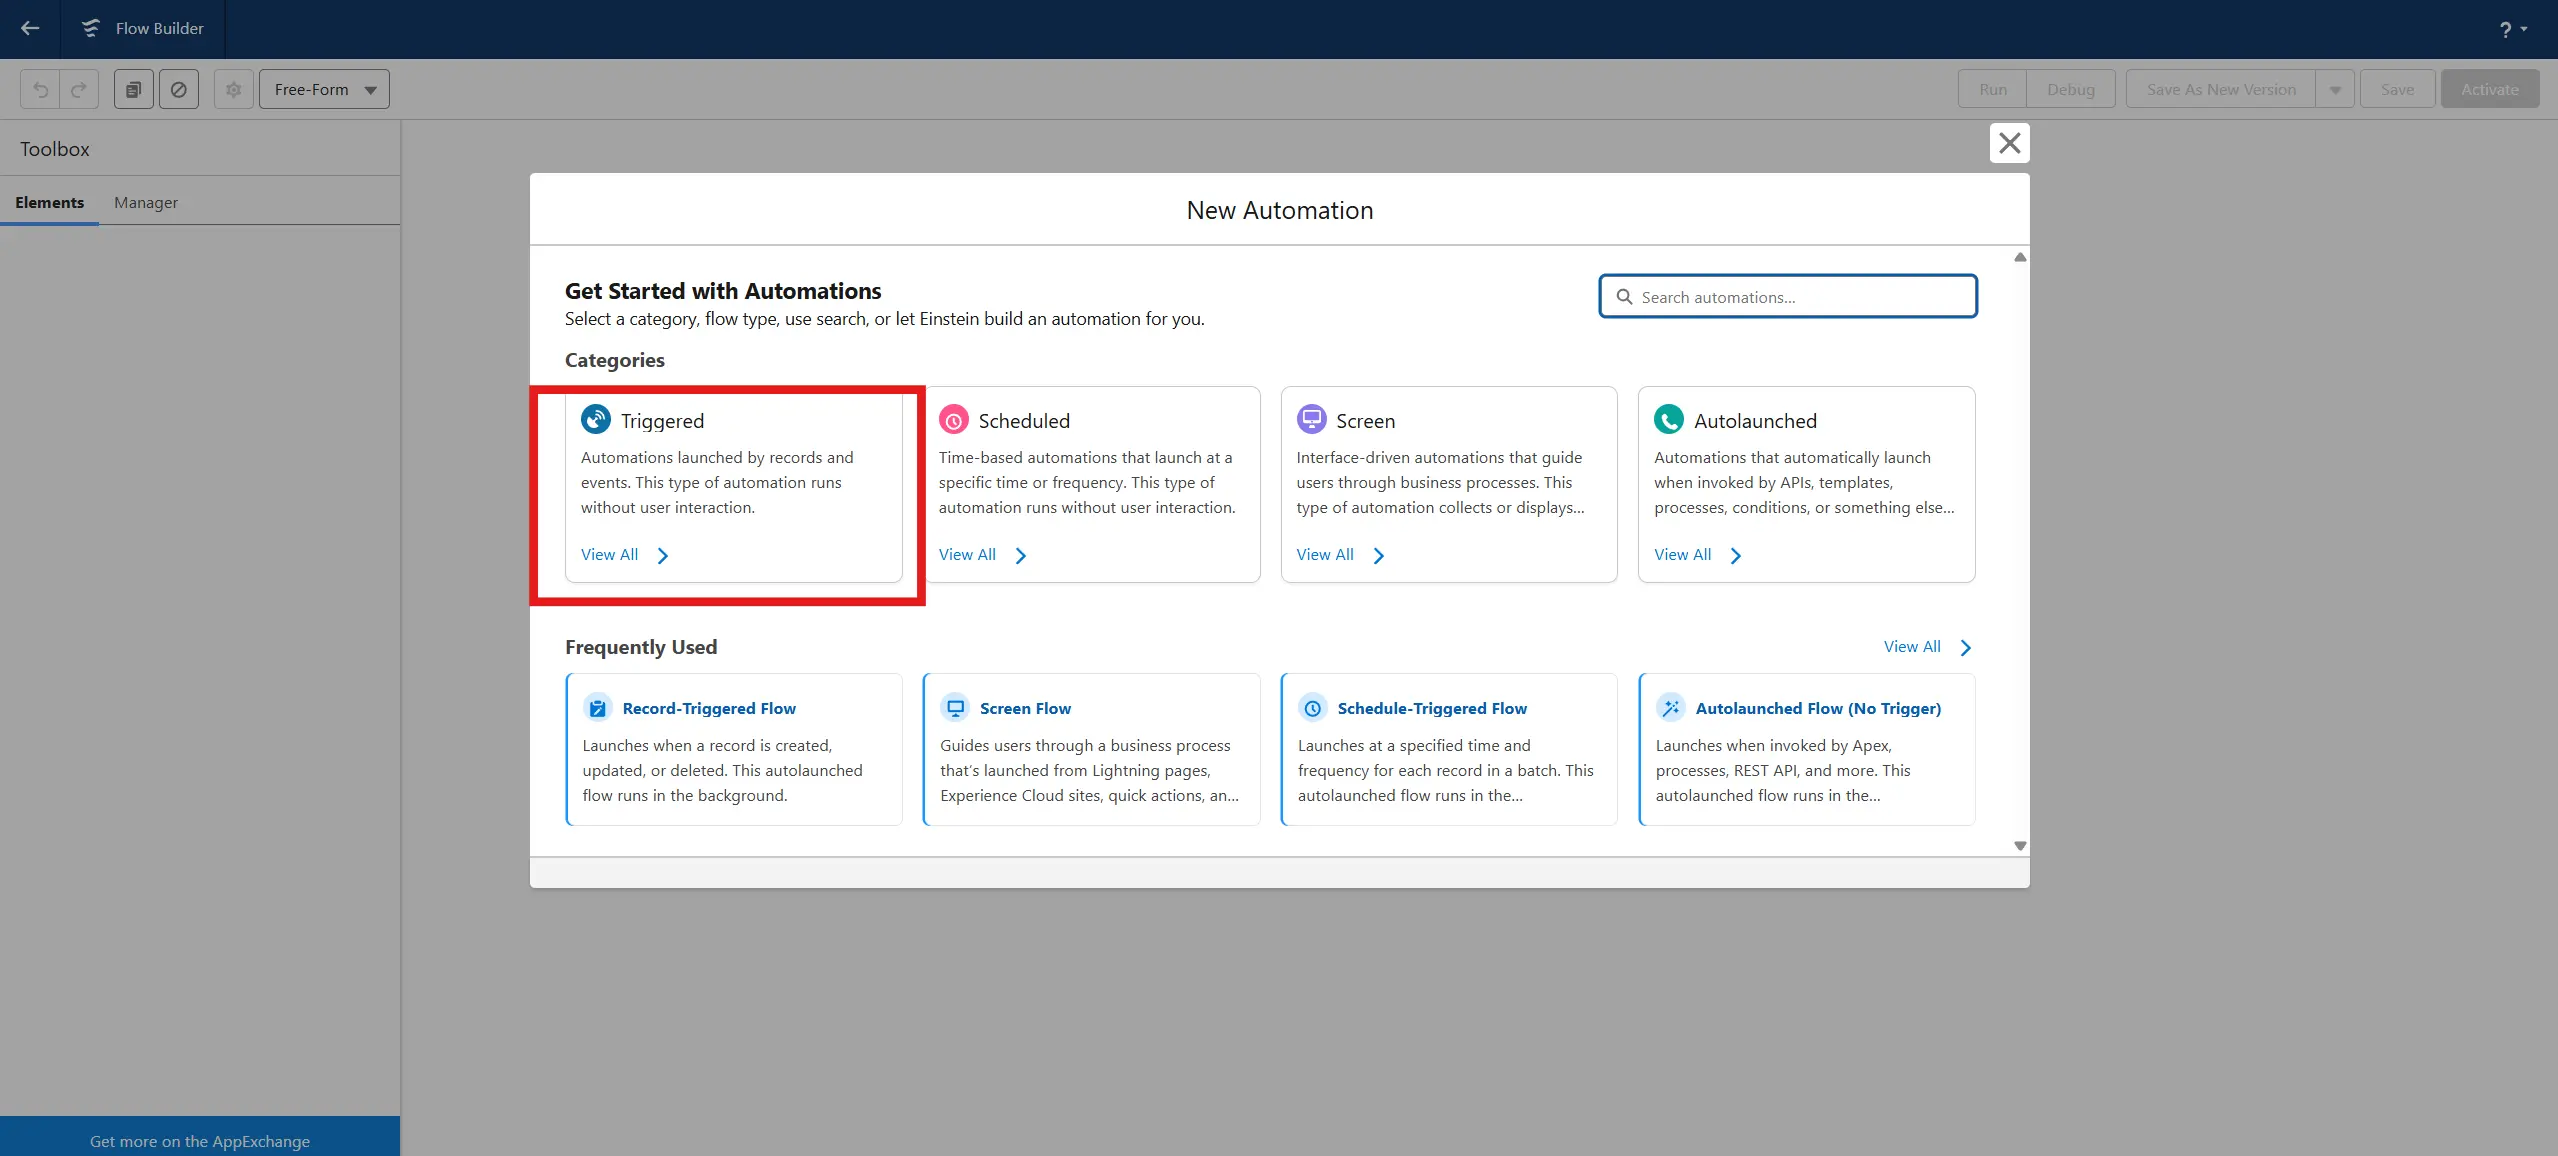Click the undo toolbar icon

click(x=40, y=89)
